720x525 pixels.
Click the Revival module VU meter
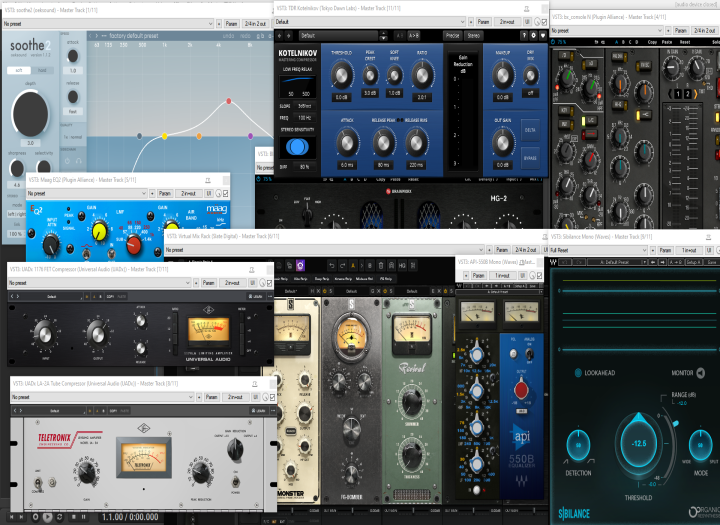coord(412,335)
